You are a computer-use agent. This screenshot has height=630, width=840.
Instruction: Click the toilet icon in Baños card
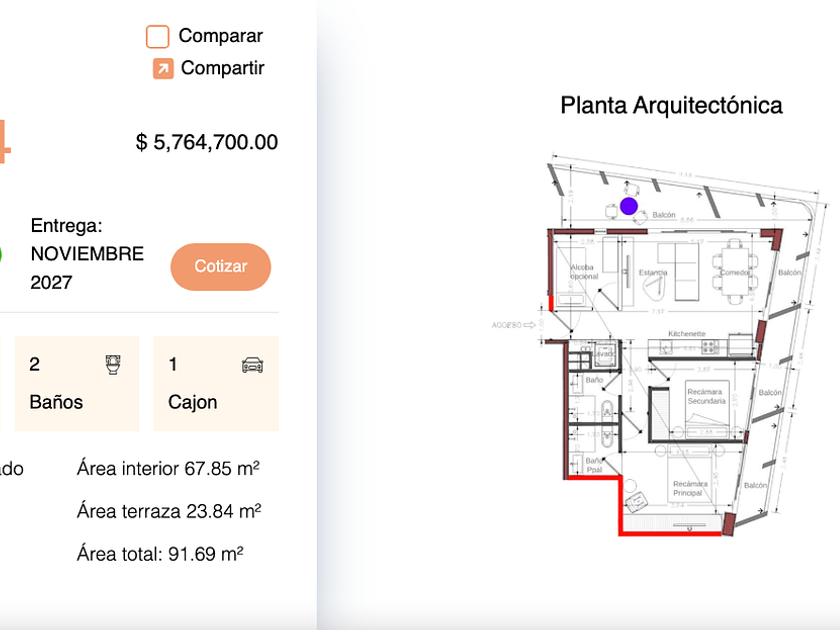pyautogui.click(x=113, y=365)
